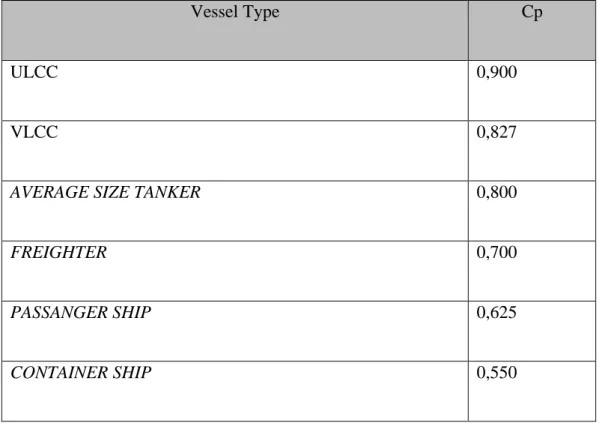Click the 0,625 Cp value
Image resolution: width=599 pixels, height=423 pixels.
click(x=497, y=313)
